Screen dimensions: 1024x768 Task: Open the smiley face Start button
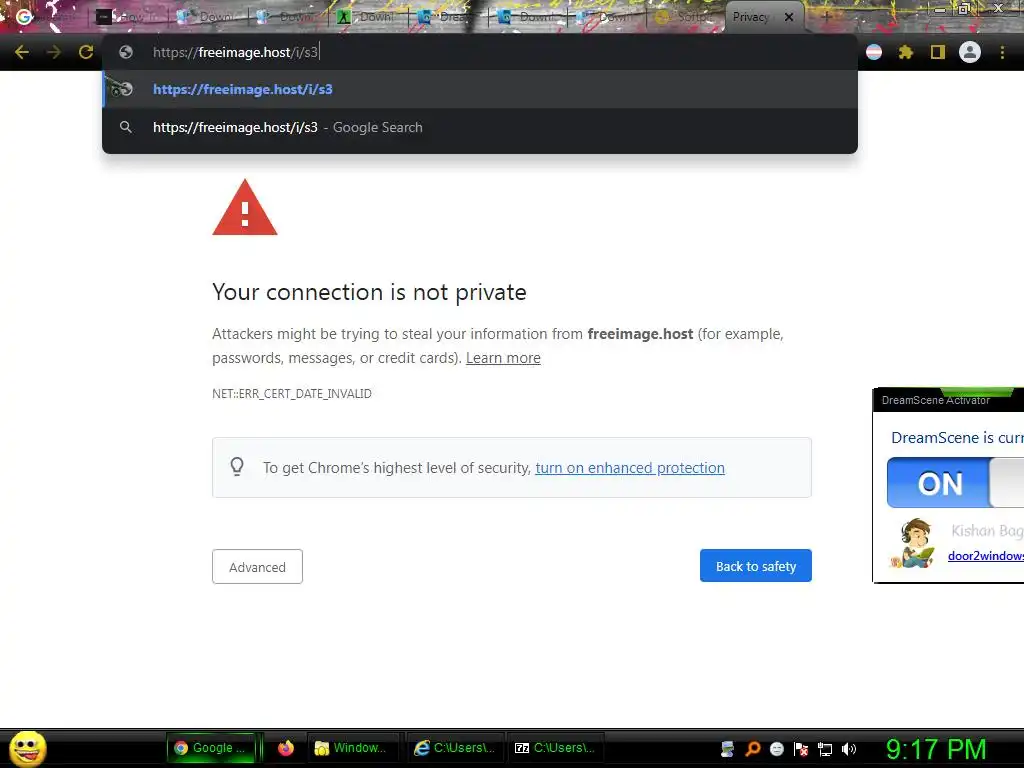pos(27,748)
